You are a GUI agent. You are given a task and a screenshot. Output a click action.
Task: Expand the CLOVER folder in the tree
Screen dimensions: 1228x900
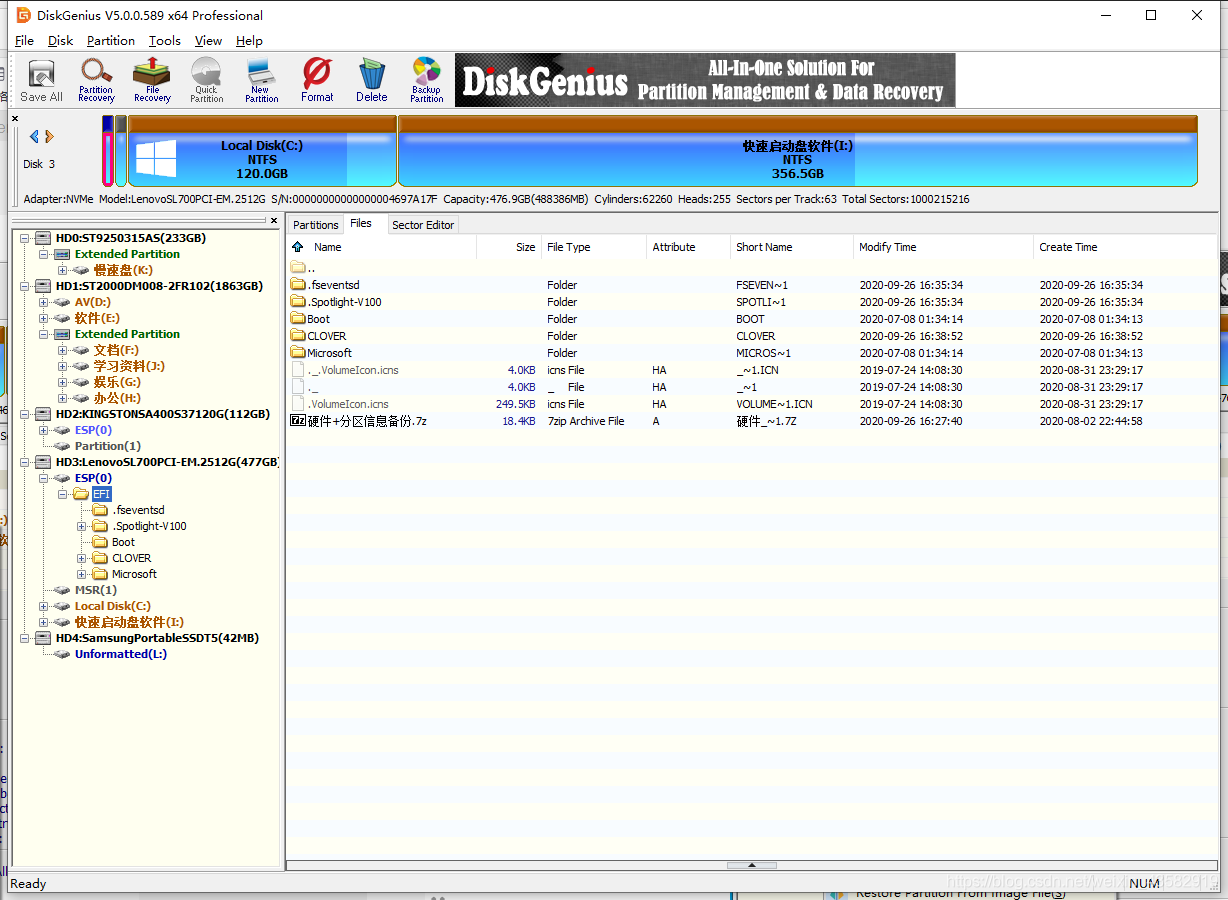pyautogui.click(x=81, y=558)
